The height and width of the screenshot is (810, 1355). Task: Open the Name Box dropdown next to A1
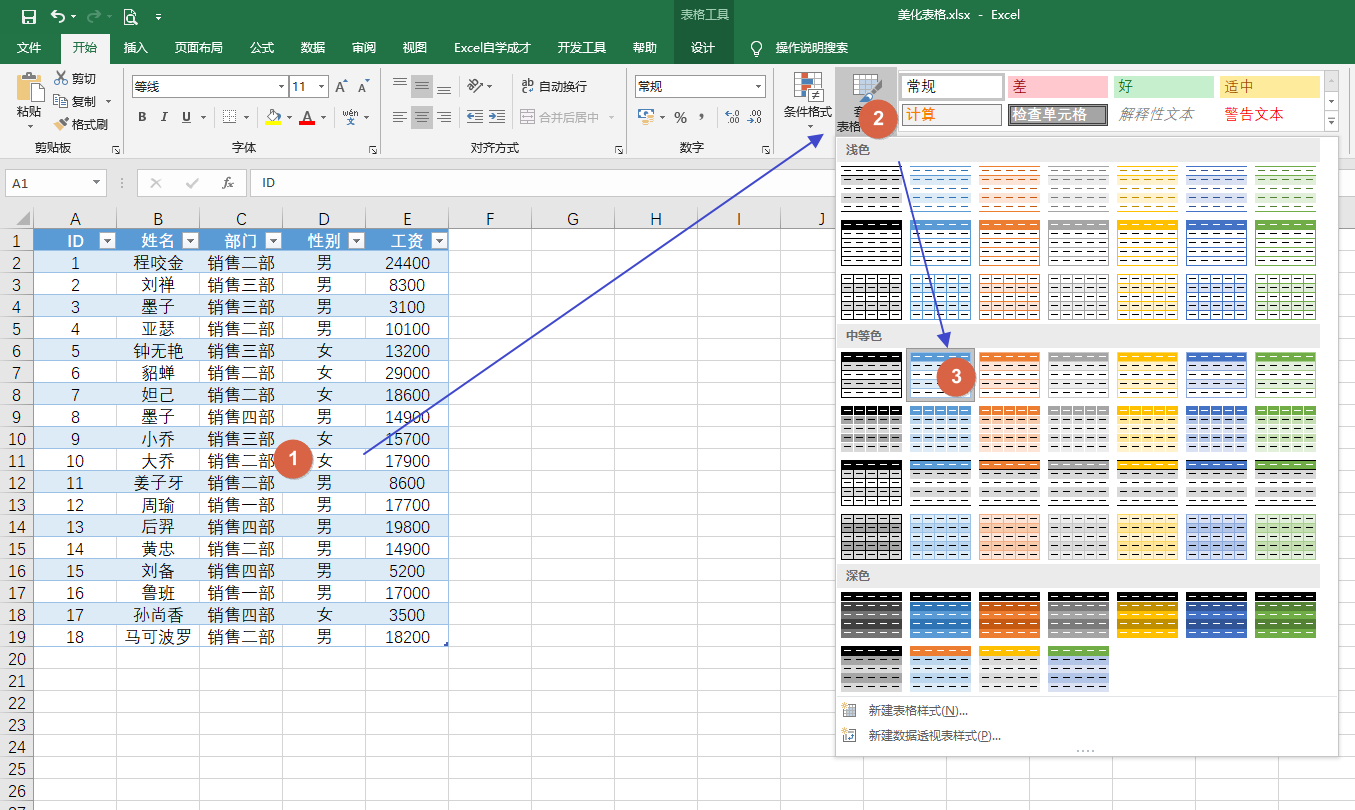point(97,183)
